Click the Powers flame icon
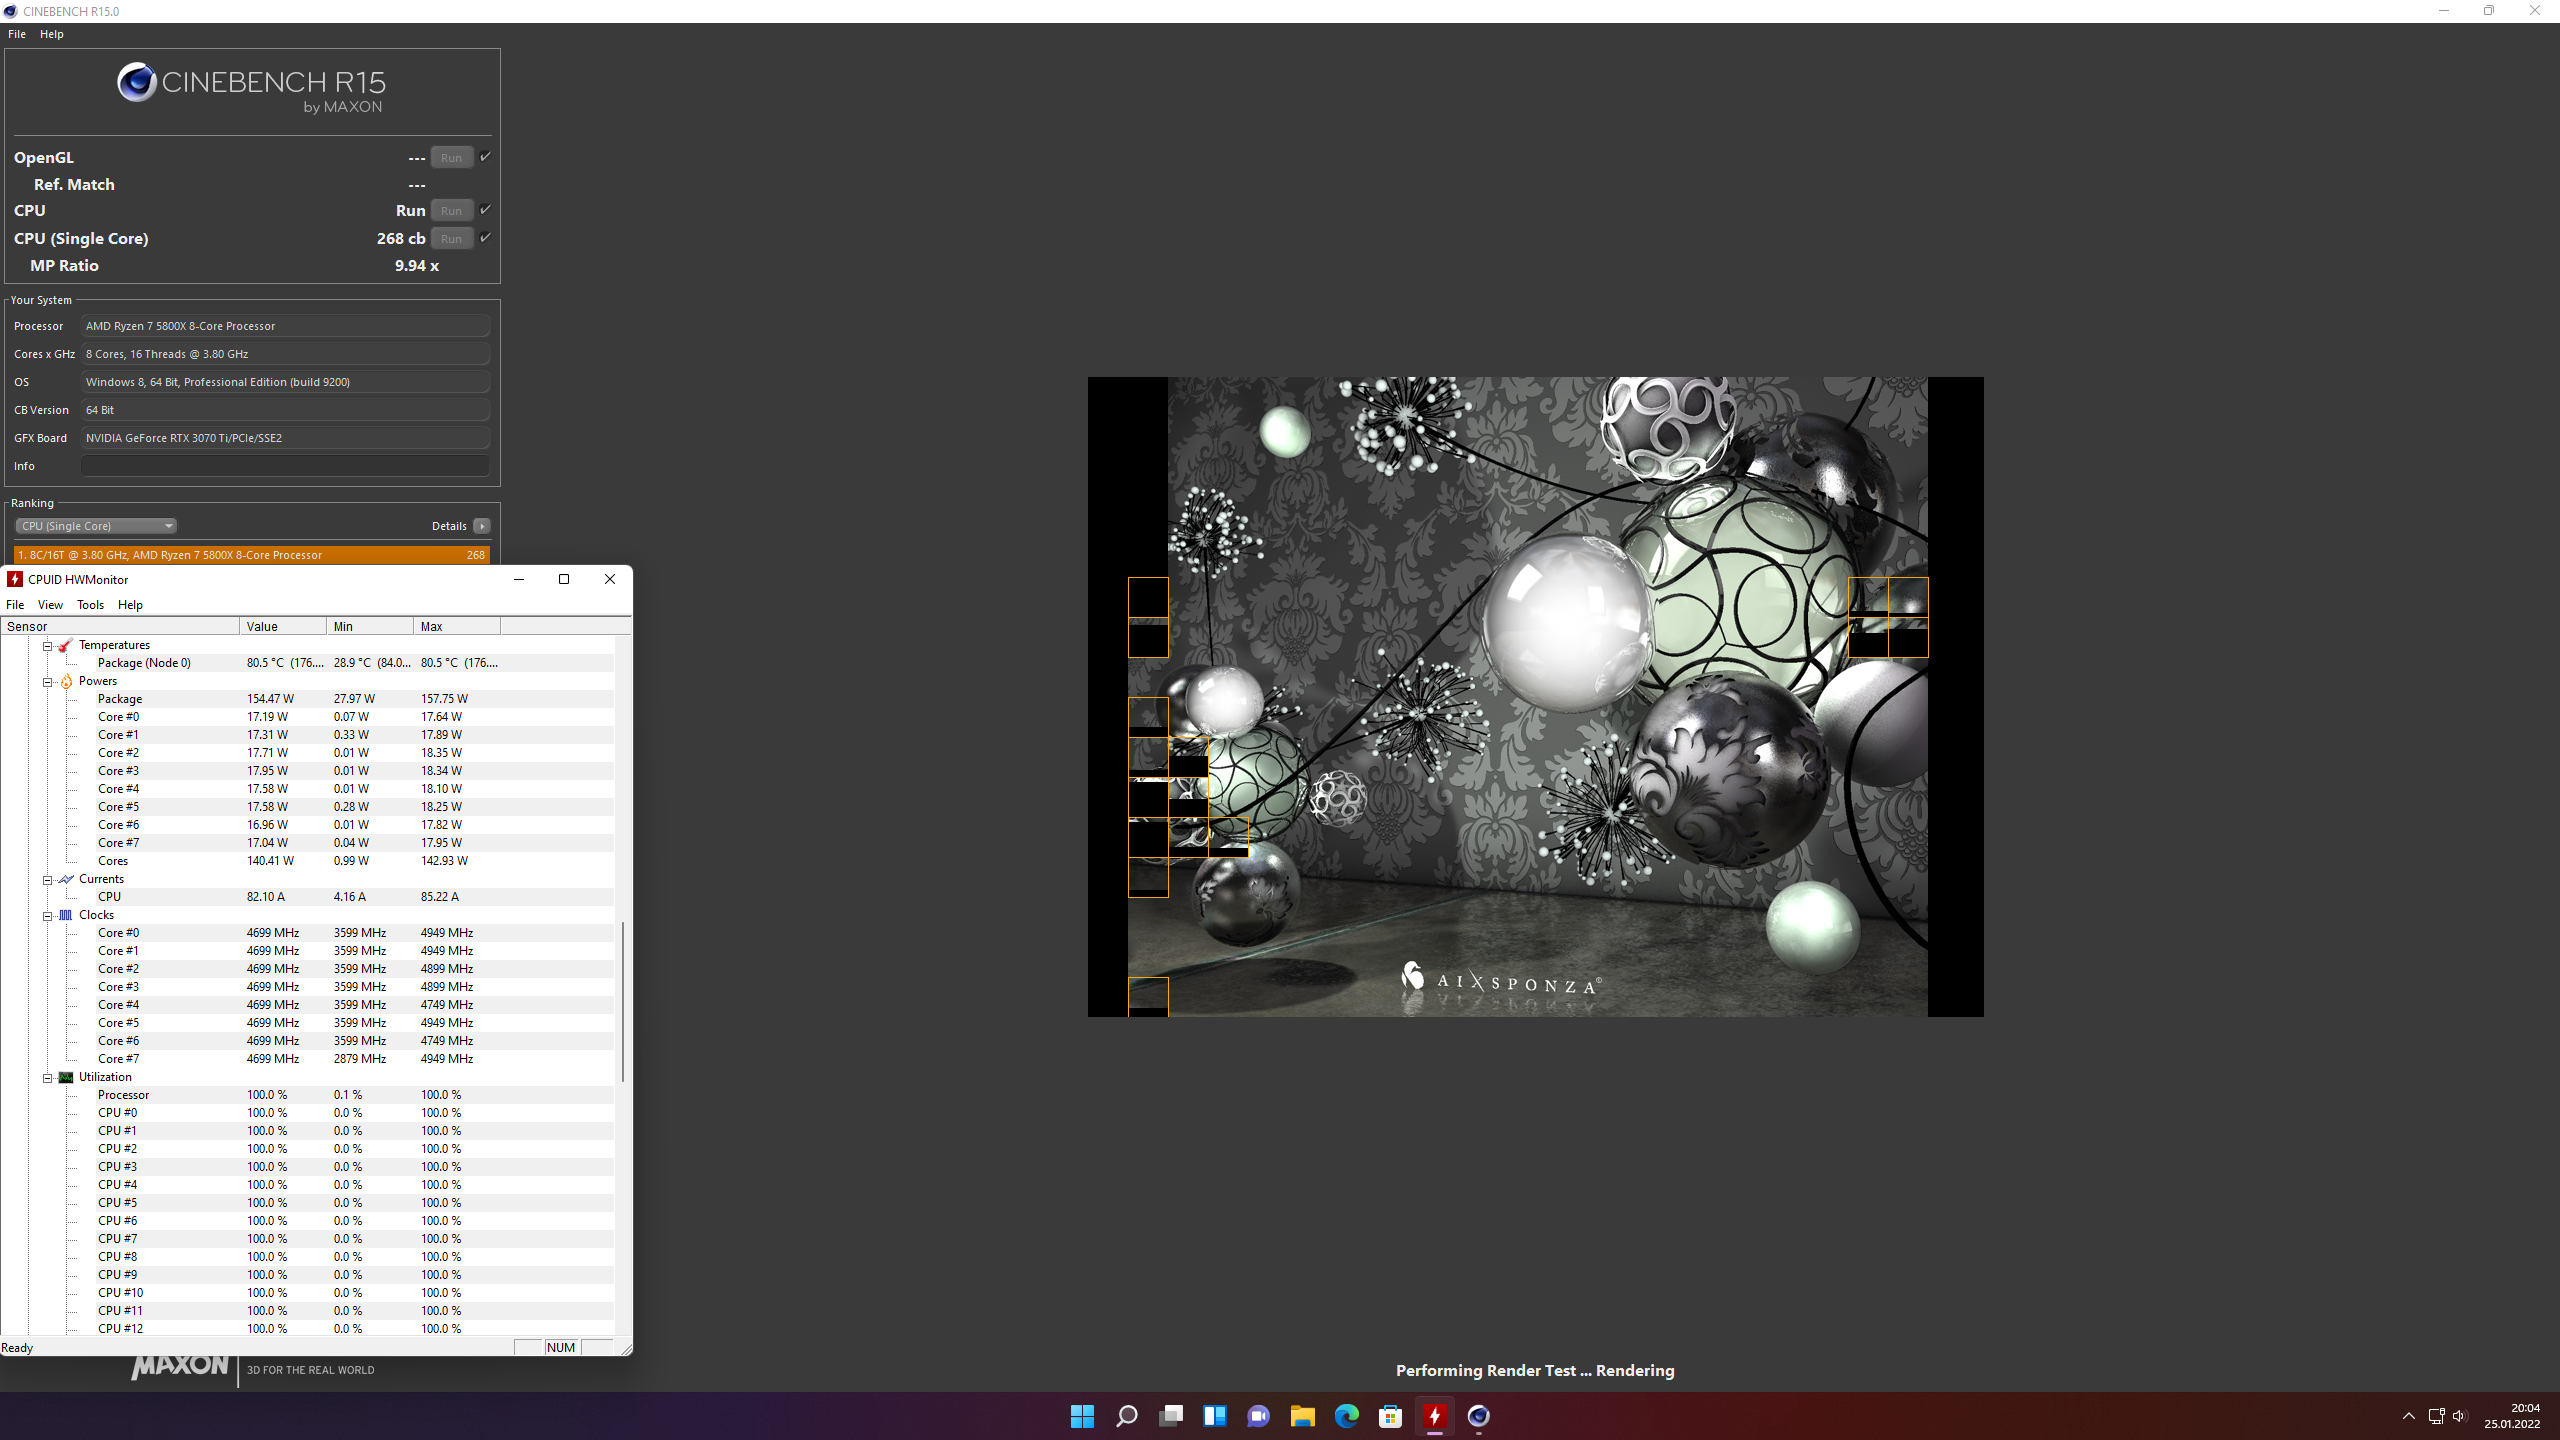Image resolution: width=2560 pixels, height=1440 pixels. coord(66,682)
